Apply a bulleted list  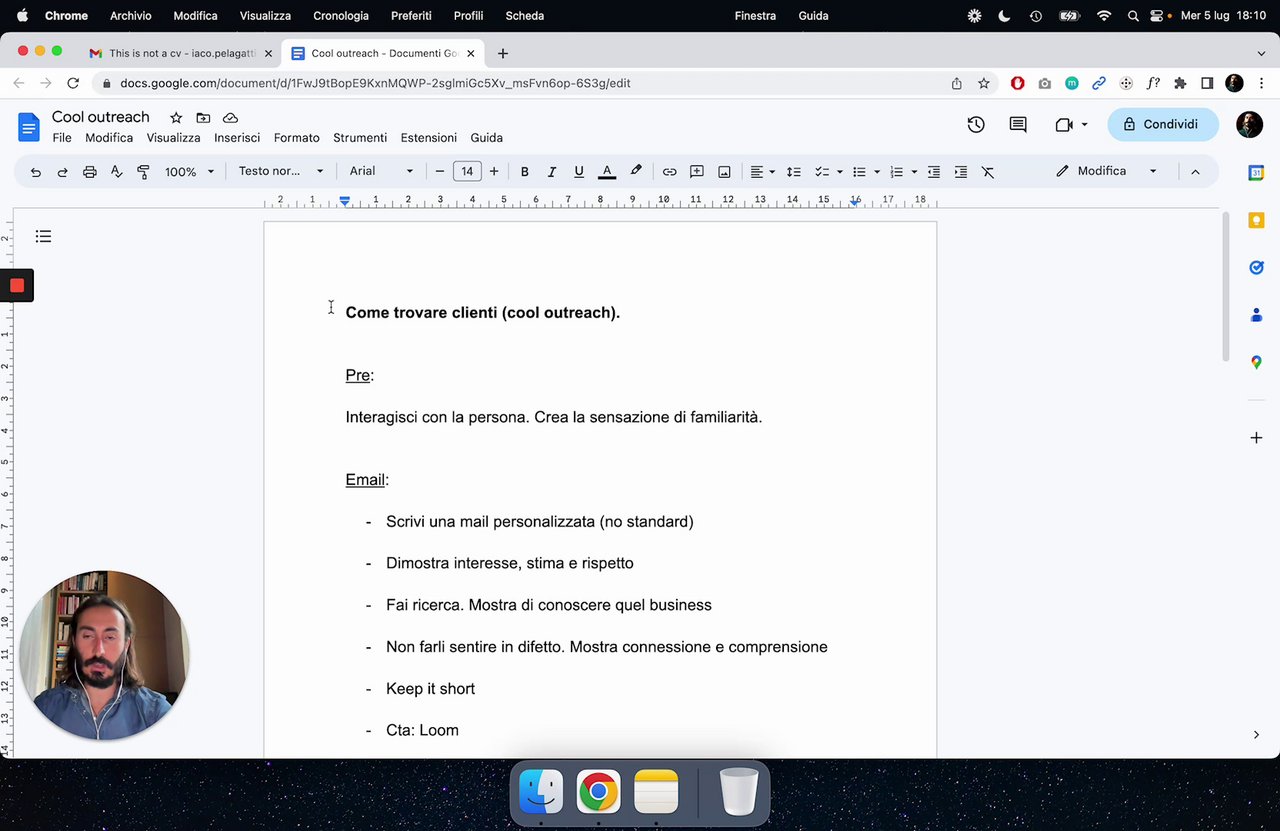click(859, 172)
